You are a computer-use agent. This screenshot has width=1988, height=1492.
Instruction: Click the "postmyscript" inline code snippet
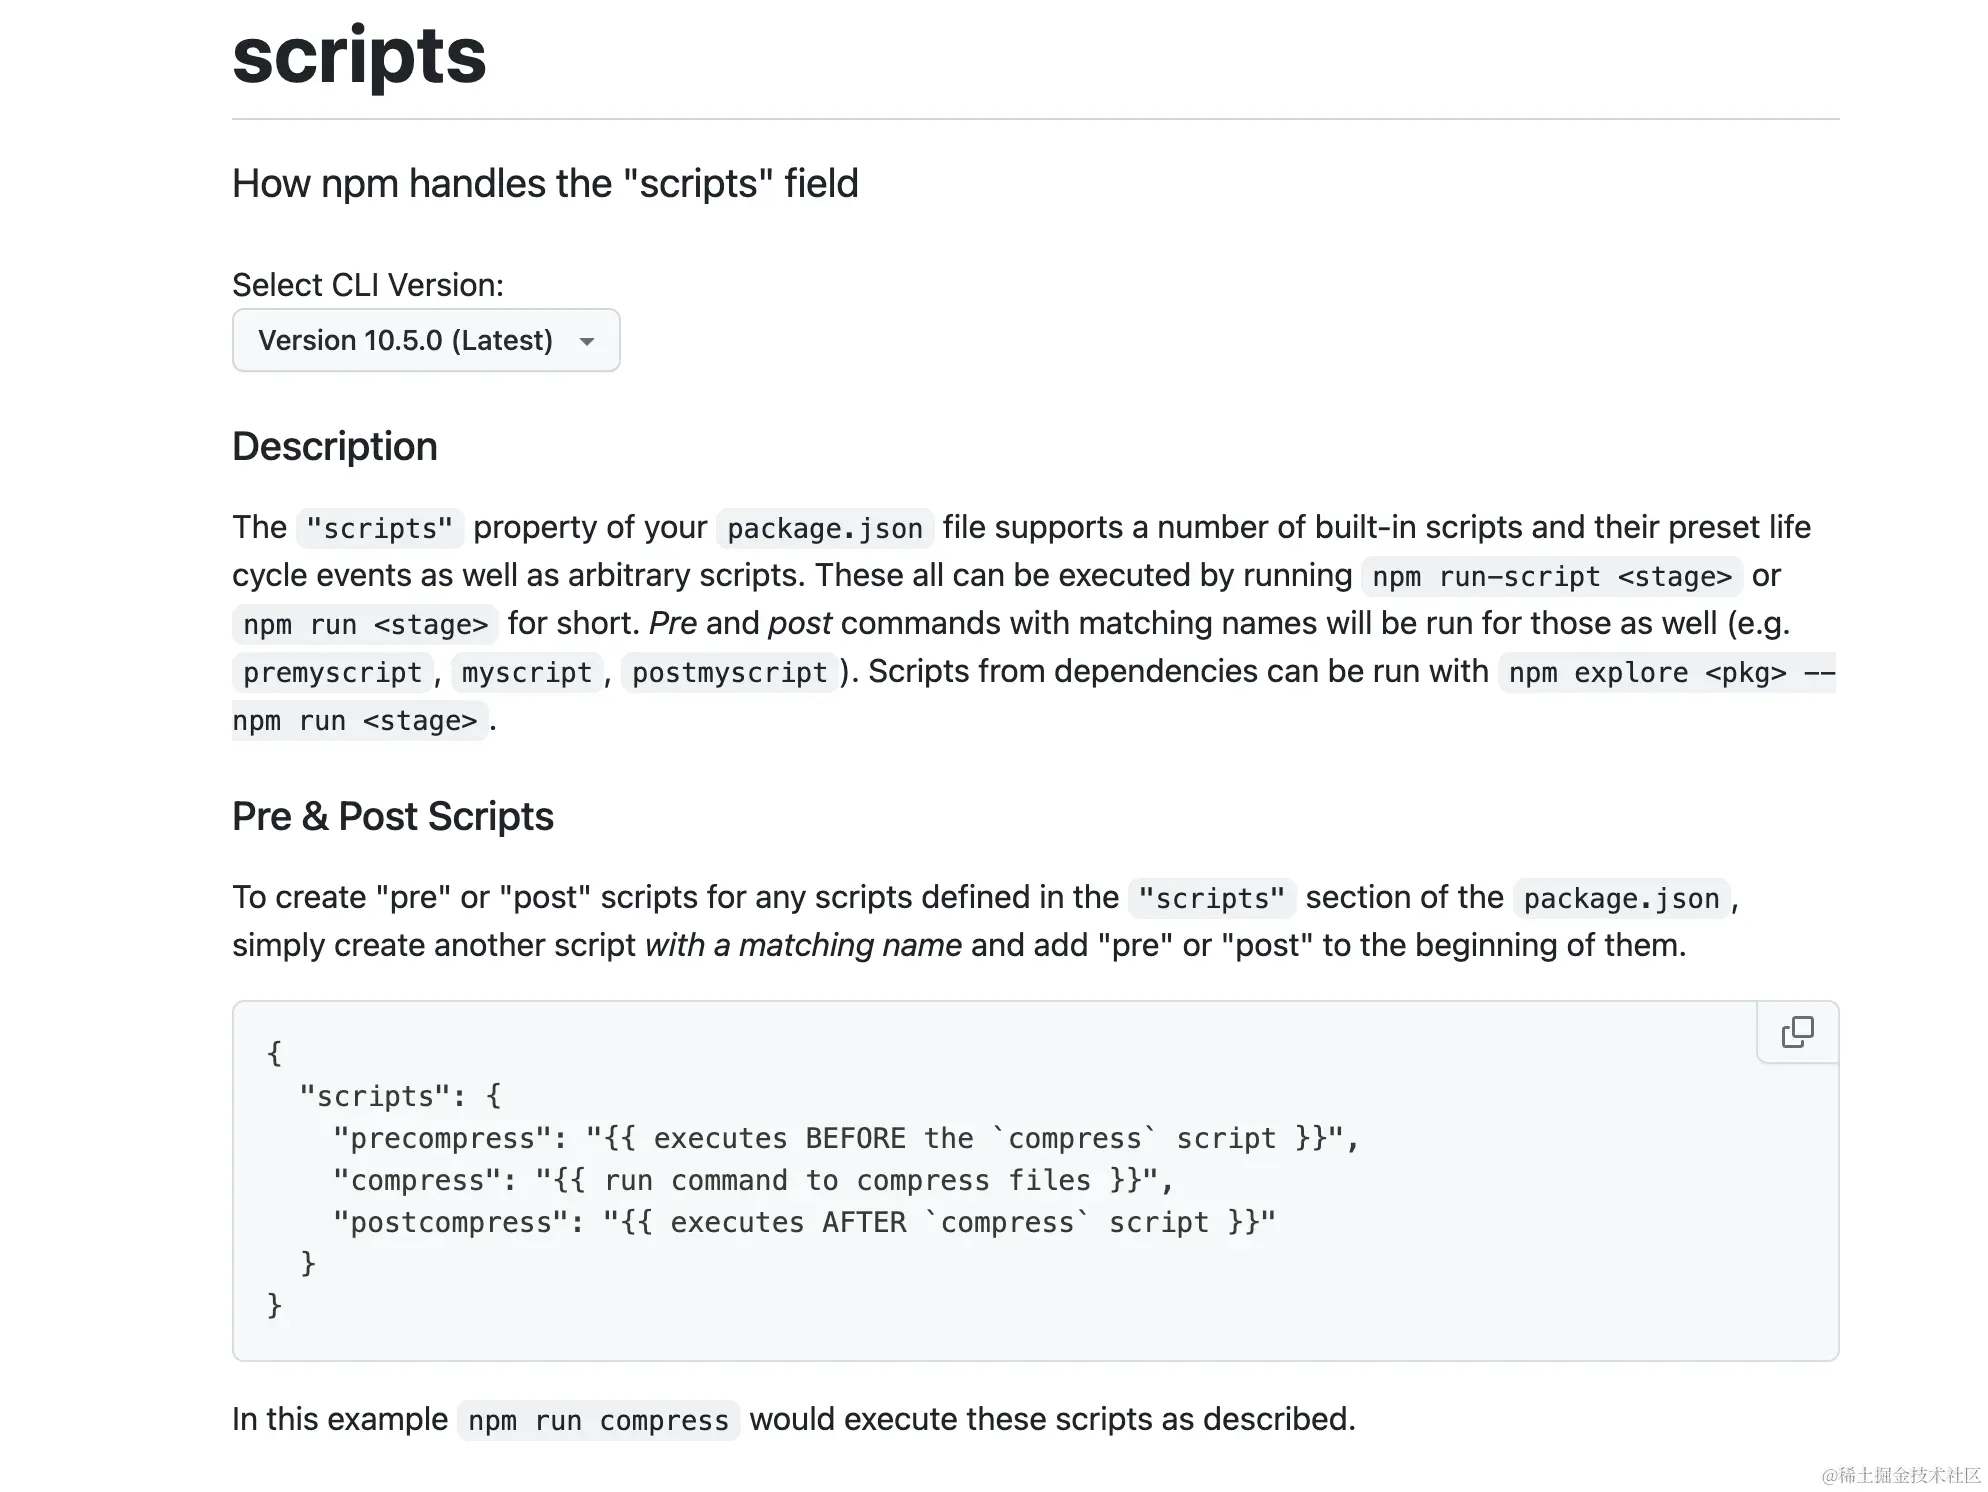729,673
